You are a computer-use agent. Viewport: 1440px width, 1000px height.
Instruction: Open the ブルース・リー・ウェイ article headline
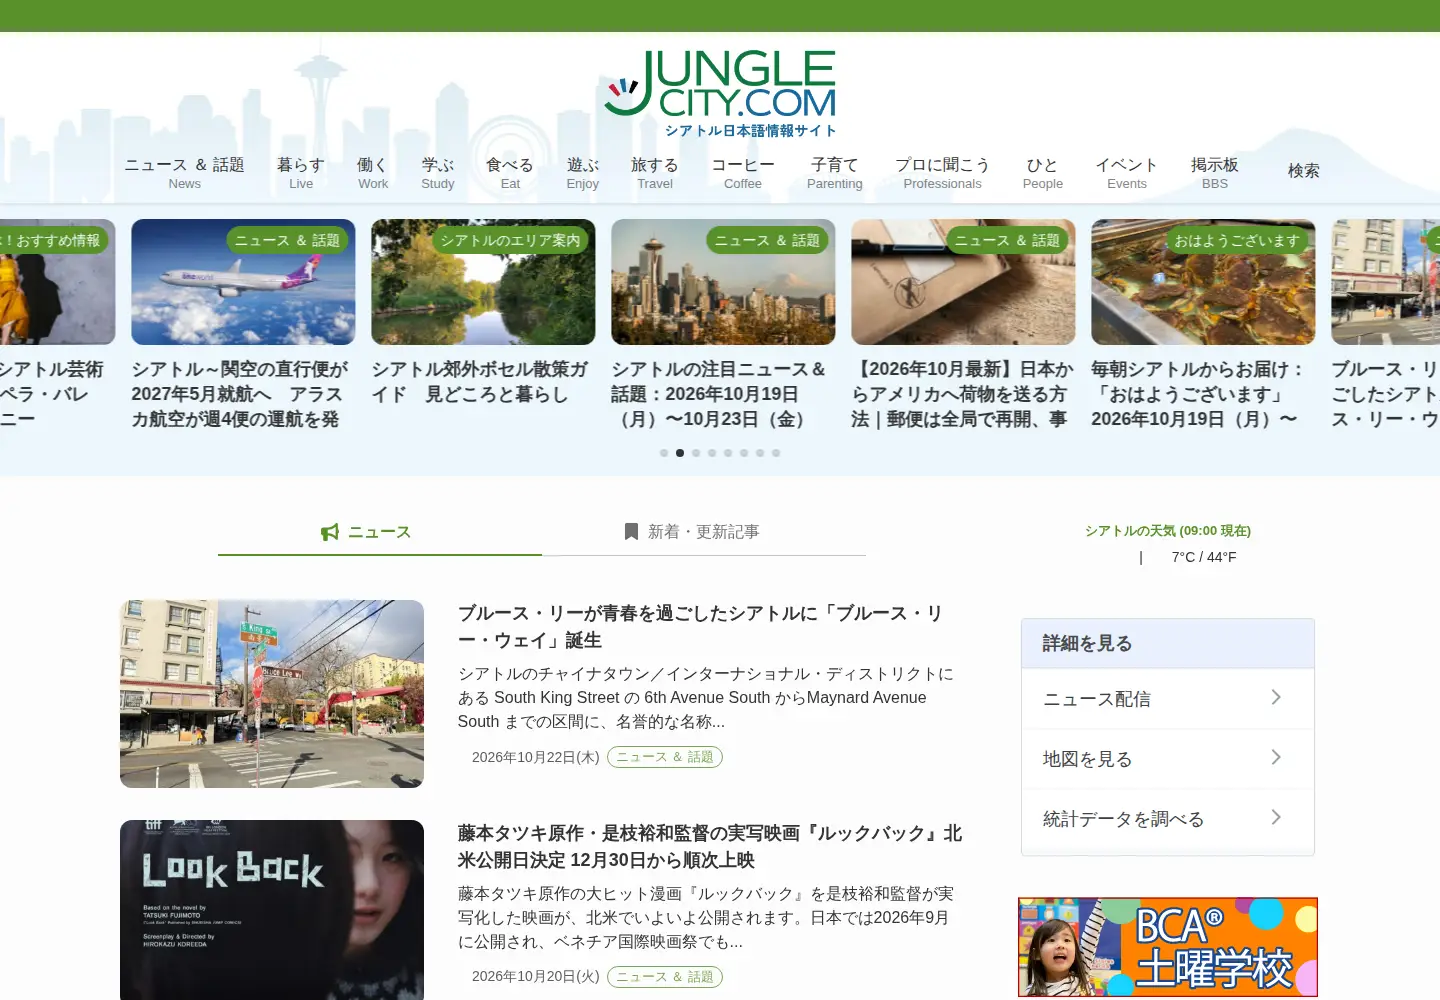tap(700, 626)
